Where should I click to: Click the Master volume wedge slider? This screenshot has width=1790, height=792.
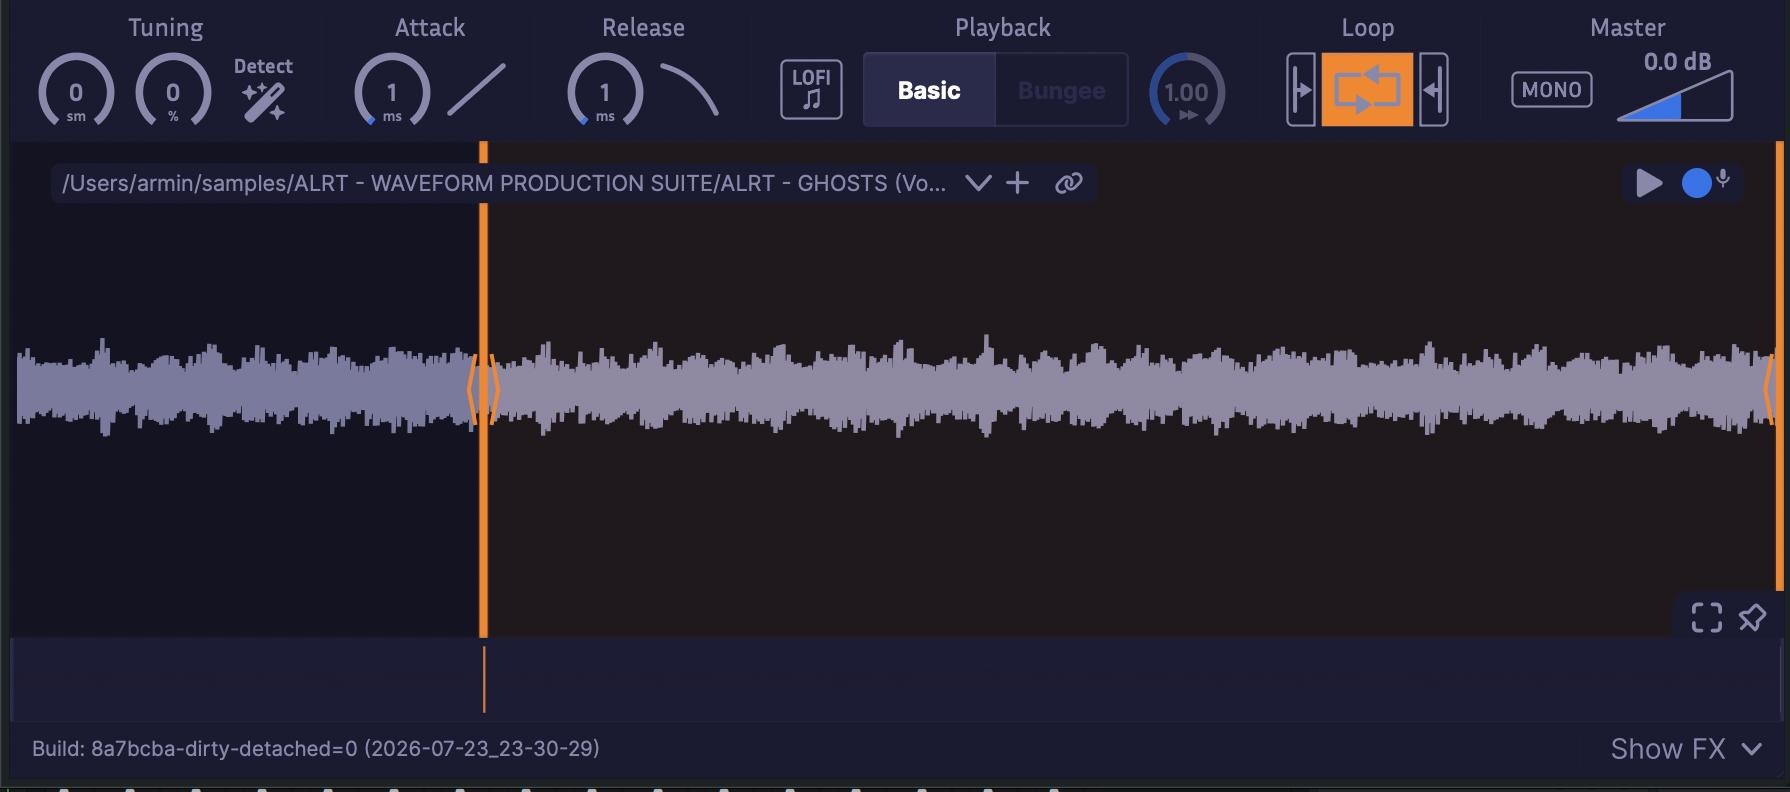(x=1675, y=97)
